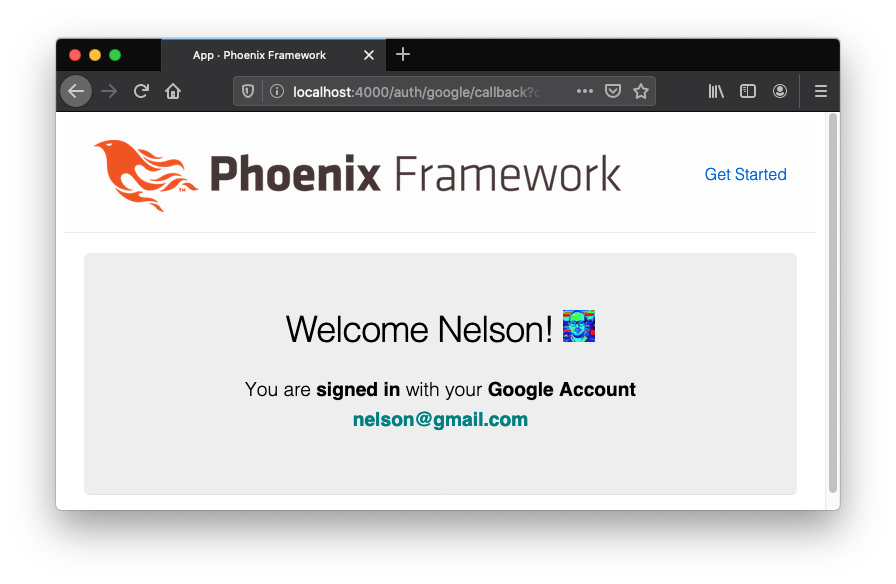Save page to Pocket
Image resolution: width=896 pixels, height=584 pixels.
click(613, 91)
